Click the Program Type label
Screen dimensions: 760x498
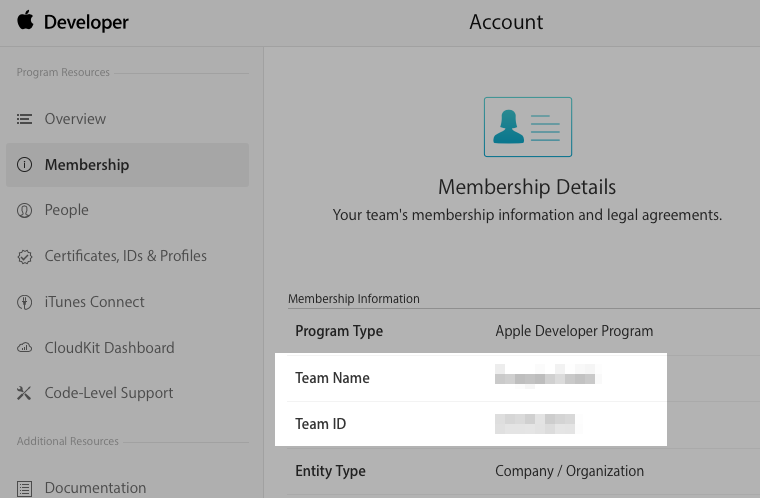(x=339, y=331)
